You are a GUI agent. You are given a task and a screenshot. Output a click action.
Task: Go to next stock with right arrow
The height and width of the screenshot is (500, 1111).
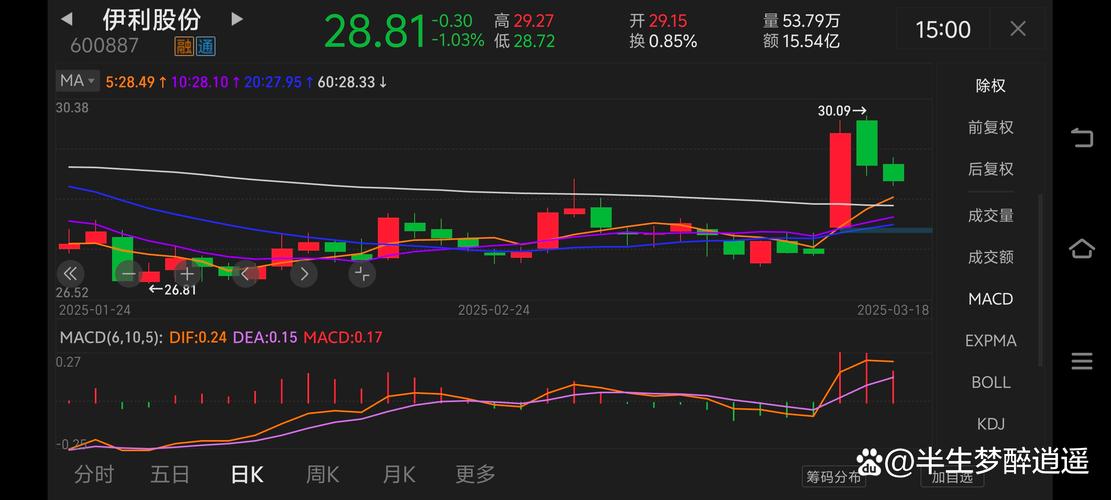point(237,19)
